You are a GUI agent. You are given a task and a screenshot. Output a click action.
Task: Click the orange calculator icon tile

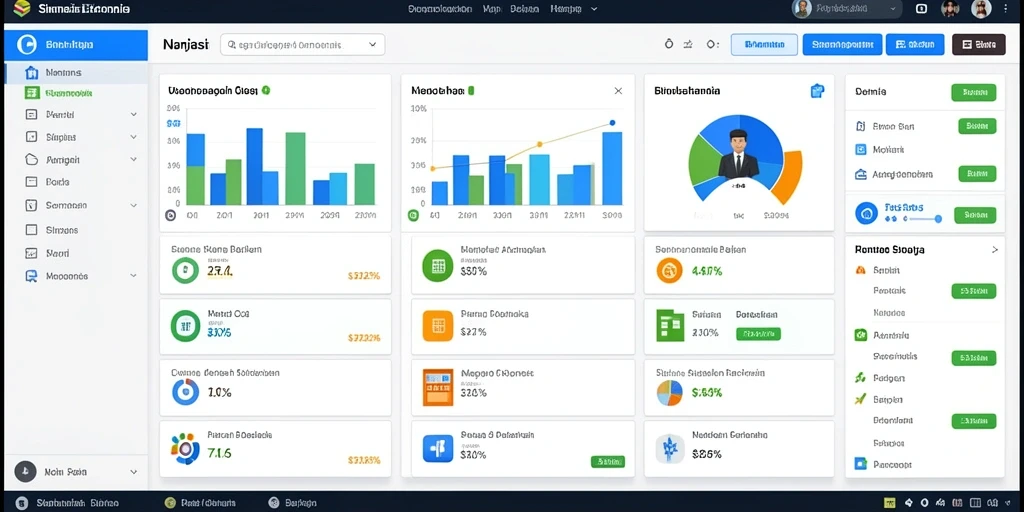438,387
